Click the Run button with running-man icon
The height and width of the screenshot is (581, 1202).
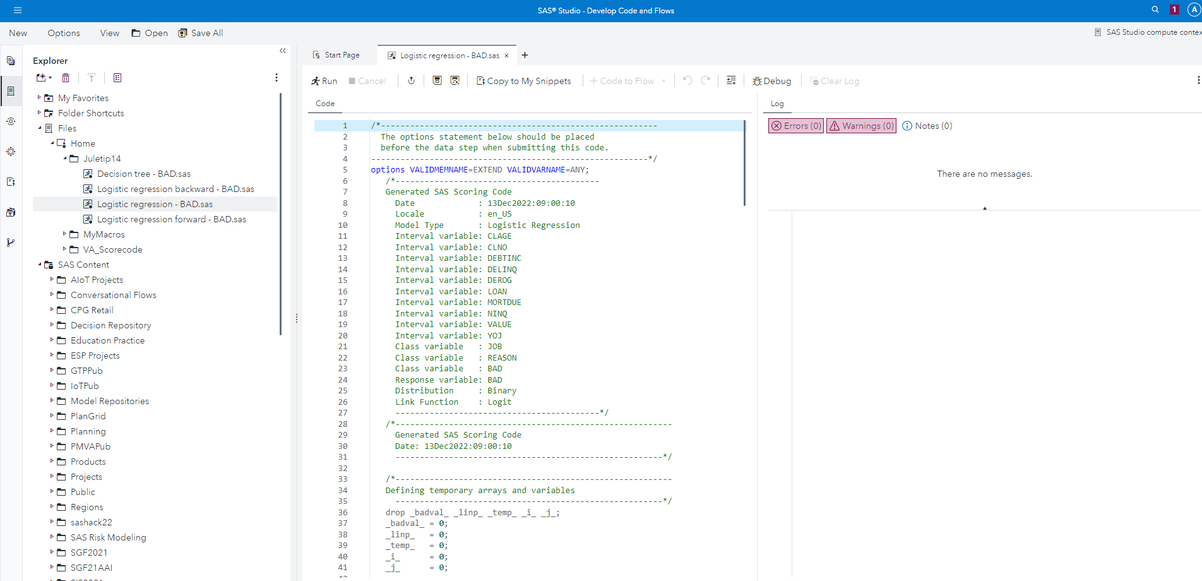tap(324, 81)
